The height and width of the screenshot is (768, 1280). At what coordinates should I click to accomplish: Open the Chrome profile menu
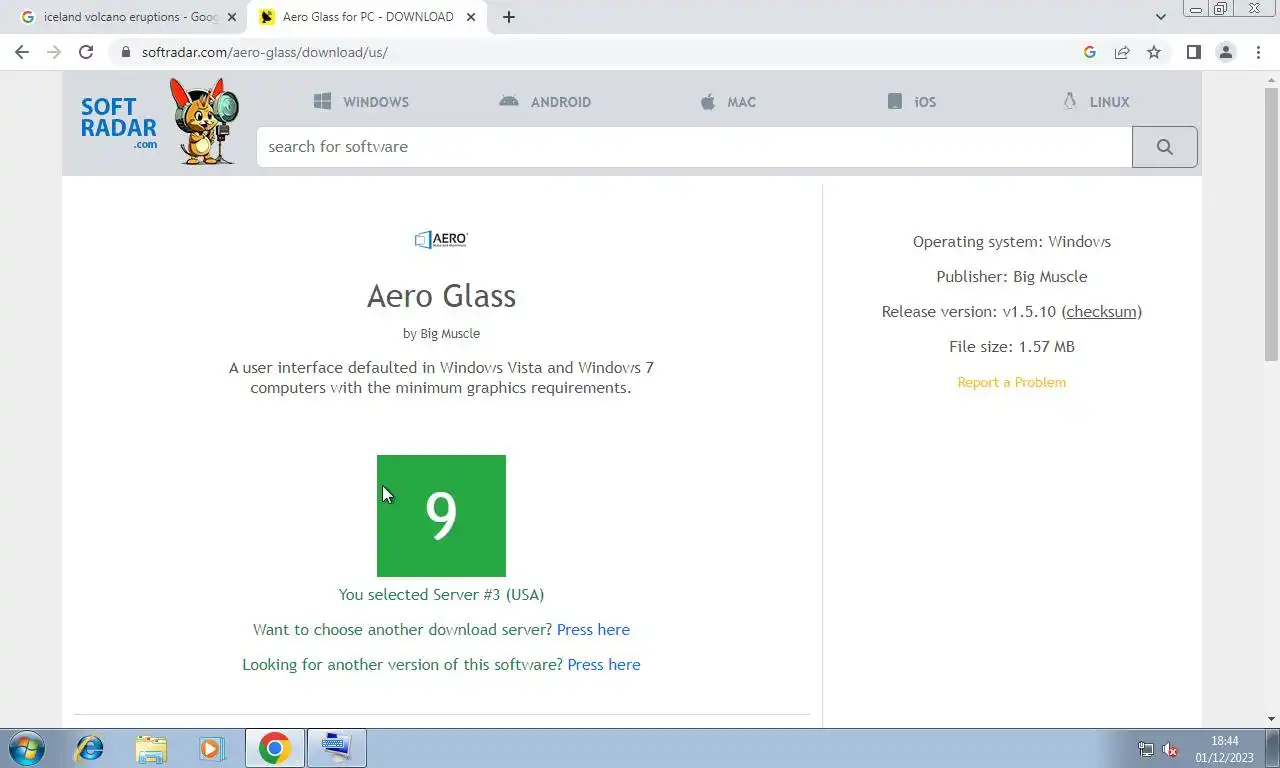1225,52
